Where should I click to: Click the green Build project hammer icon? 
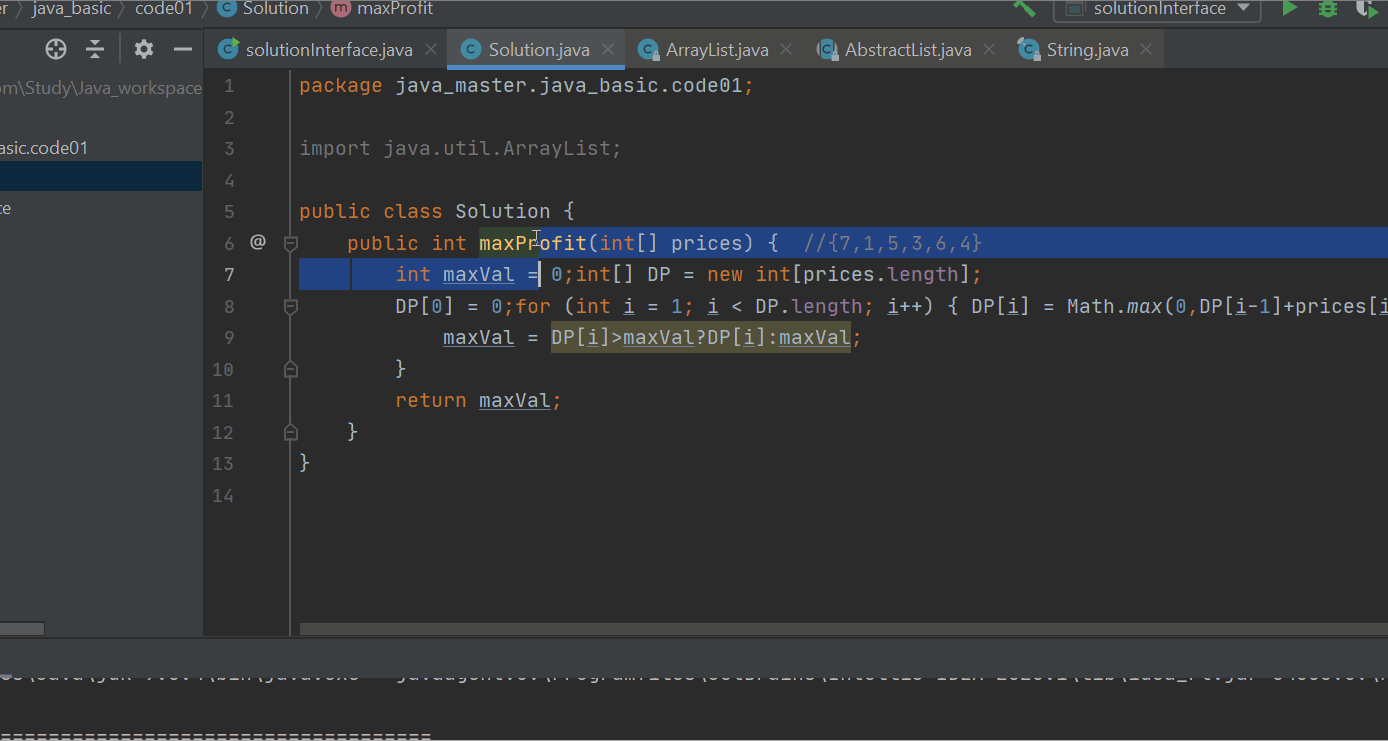tap(1024, 8)
